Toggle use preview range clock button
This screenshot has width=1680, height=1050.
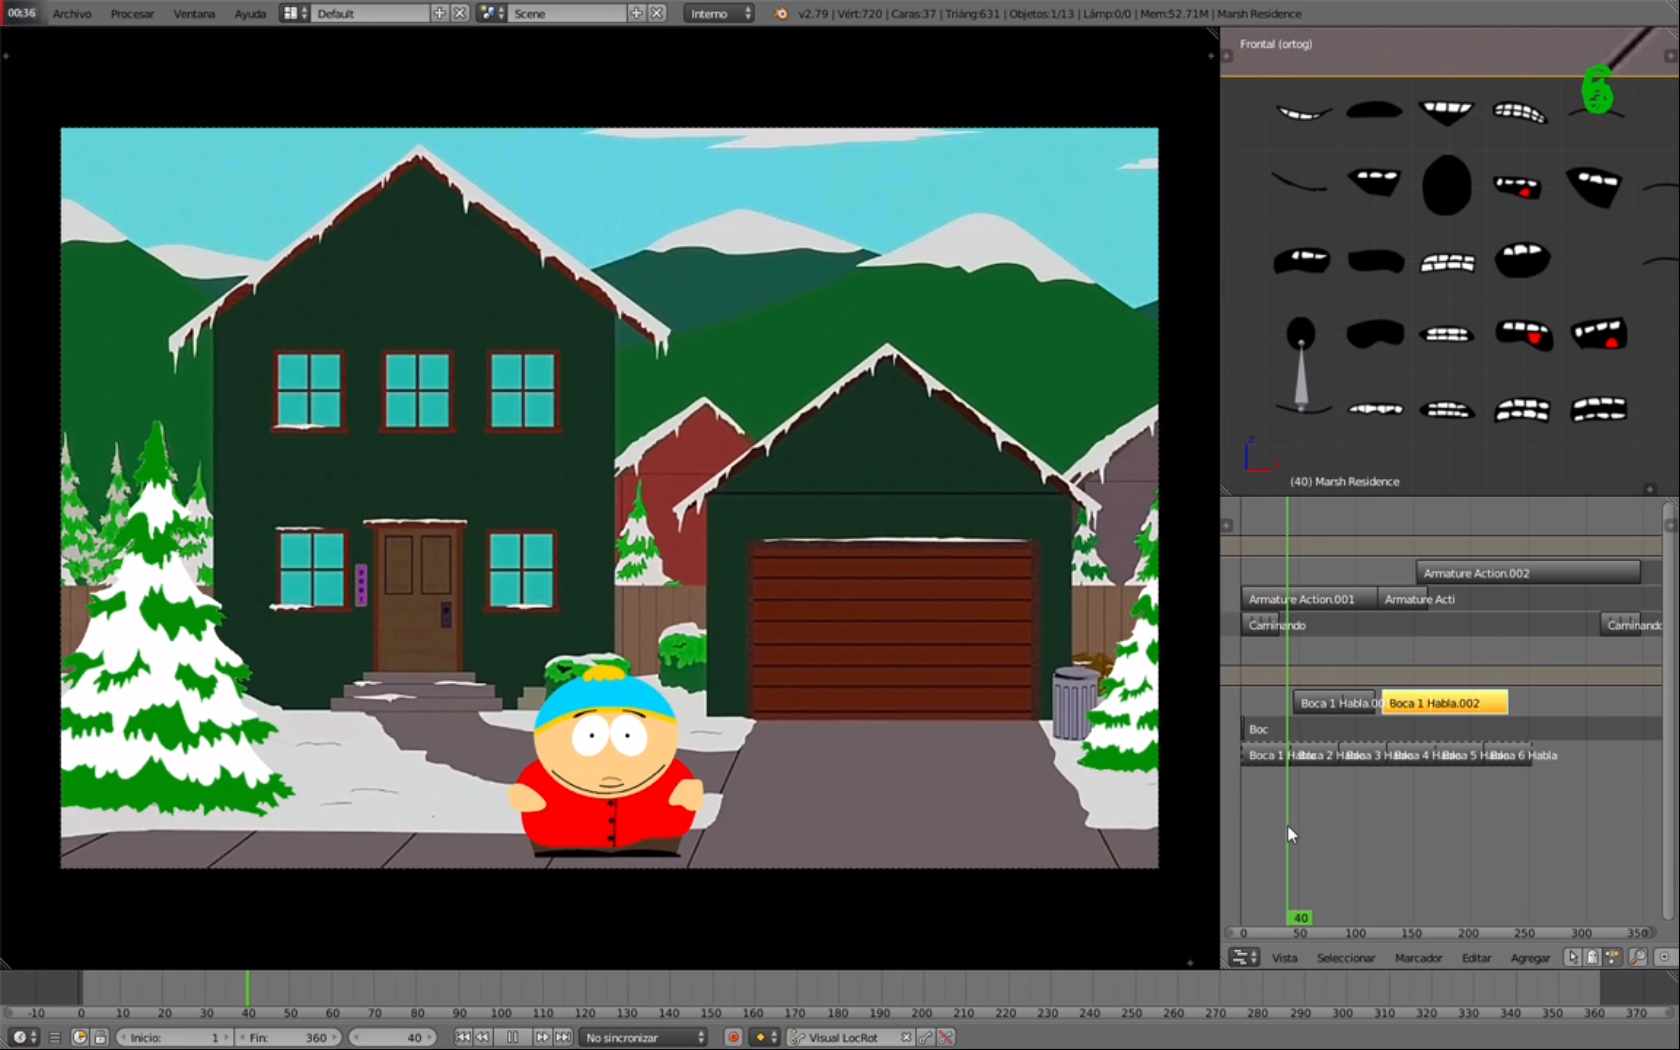(x=80, y=1038)
